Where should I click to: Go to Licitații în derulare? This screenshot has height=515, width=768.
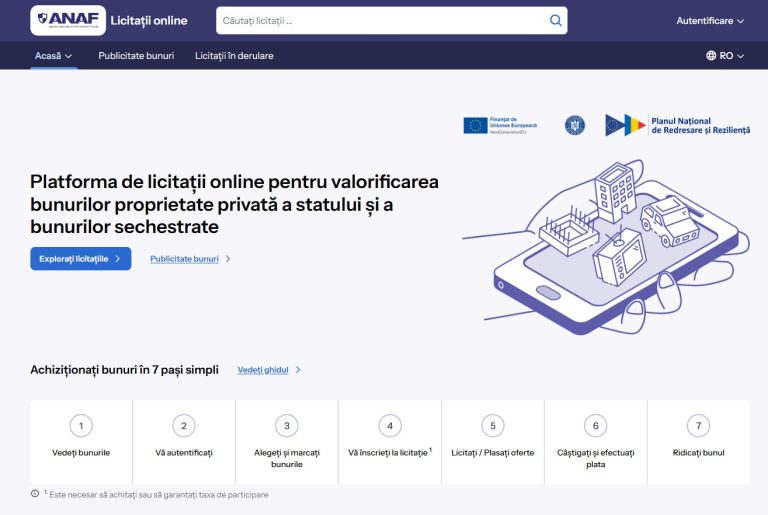click(234, 56)
